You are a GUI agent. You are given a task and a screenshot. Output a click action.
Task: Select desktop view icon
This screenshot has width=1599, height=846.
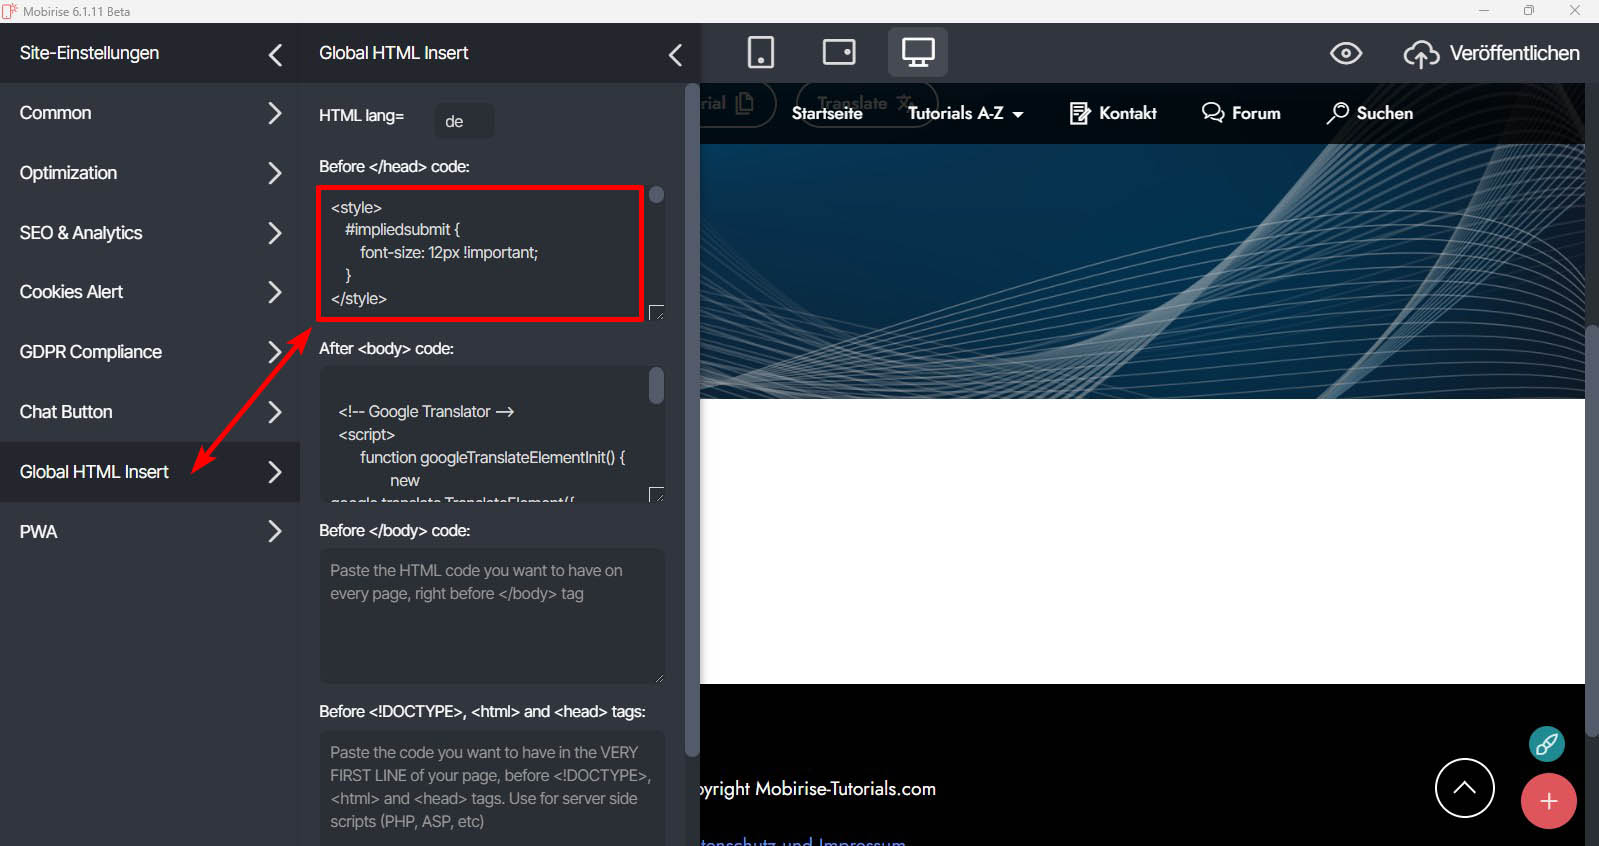click(x=917, y=52)
